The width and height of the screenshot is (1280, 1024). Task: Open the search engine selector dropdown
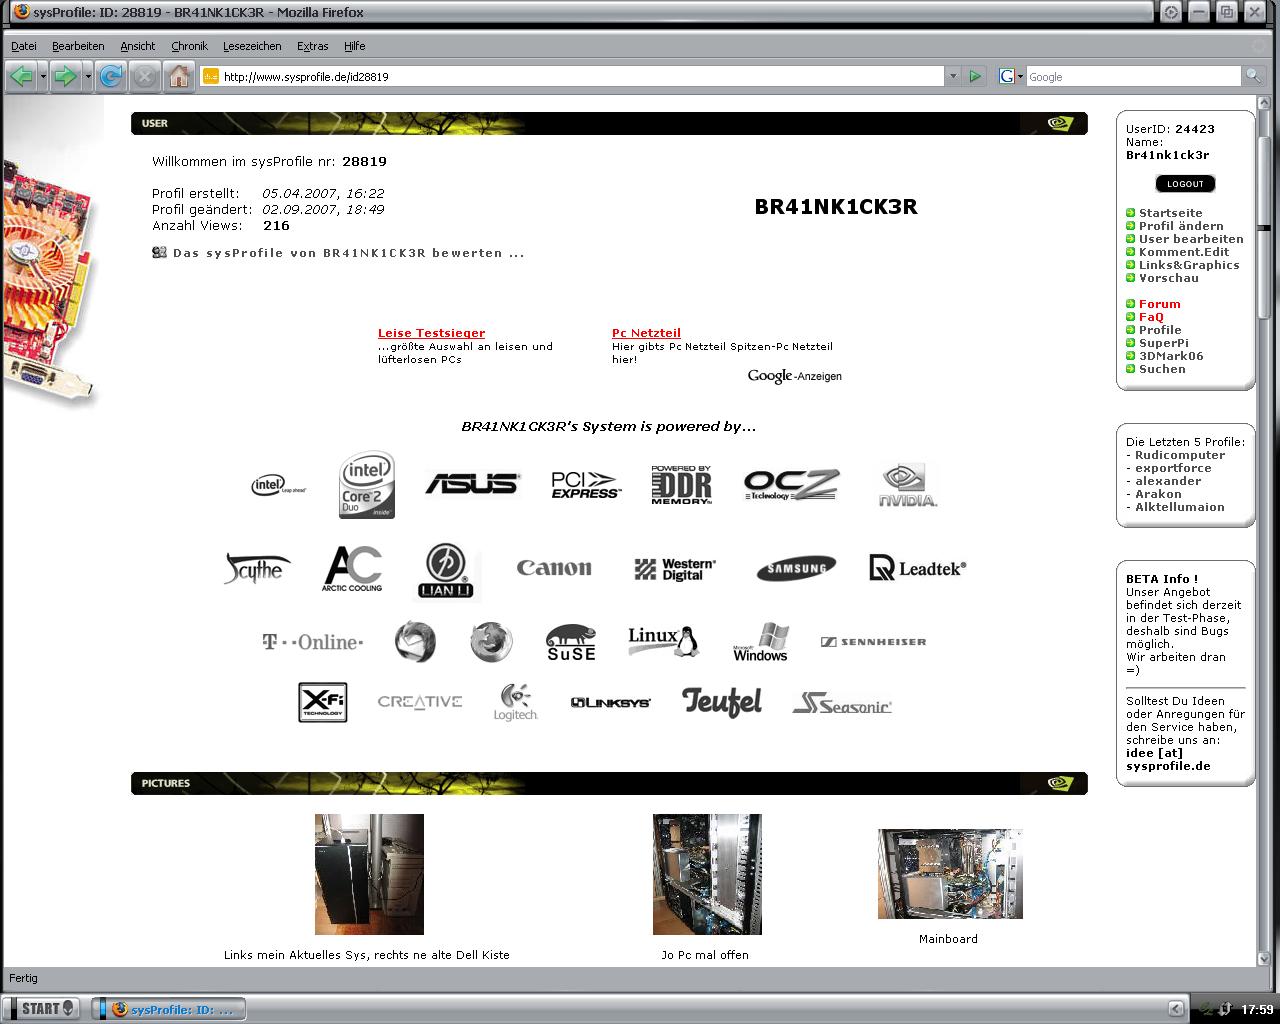coord(1010,76)
